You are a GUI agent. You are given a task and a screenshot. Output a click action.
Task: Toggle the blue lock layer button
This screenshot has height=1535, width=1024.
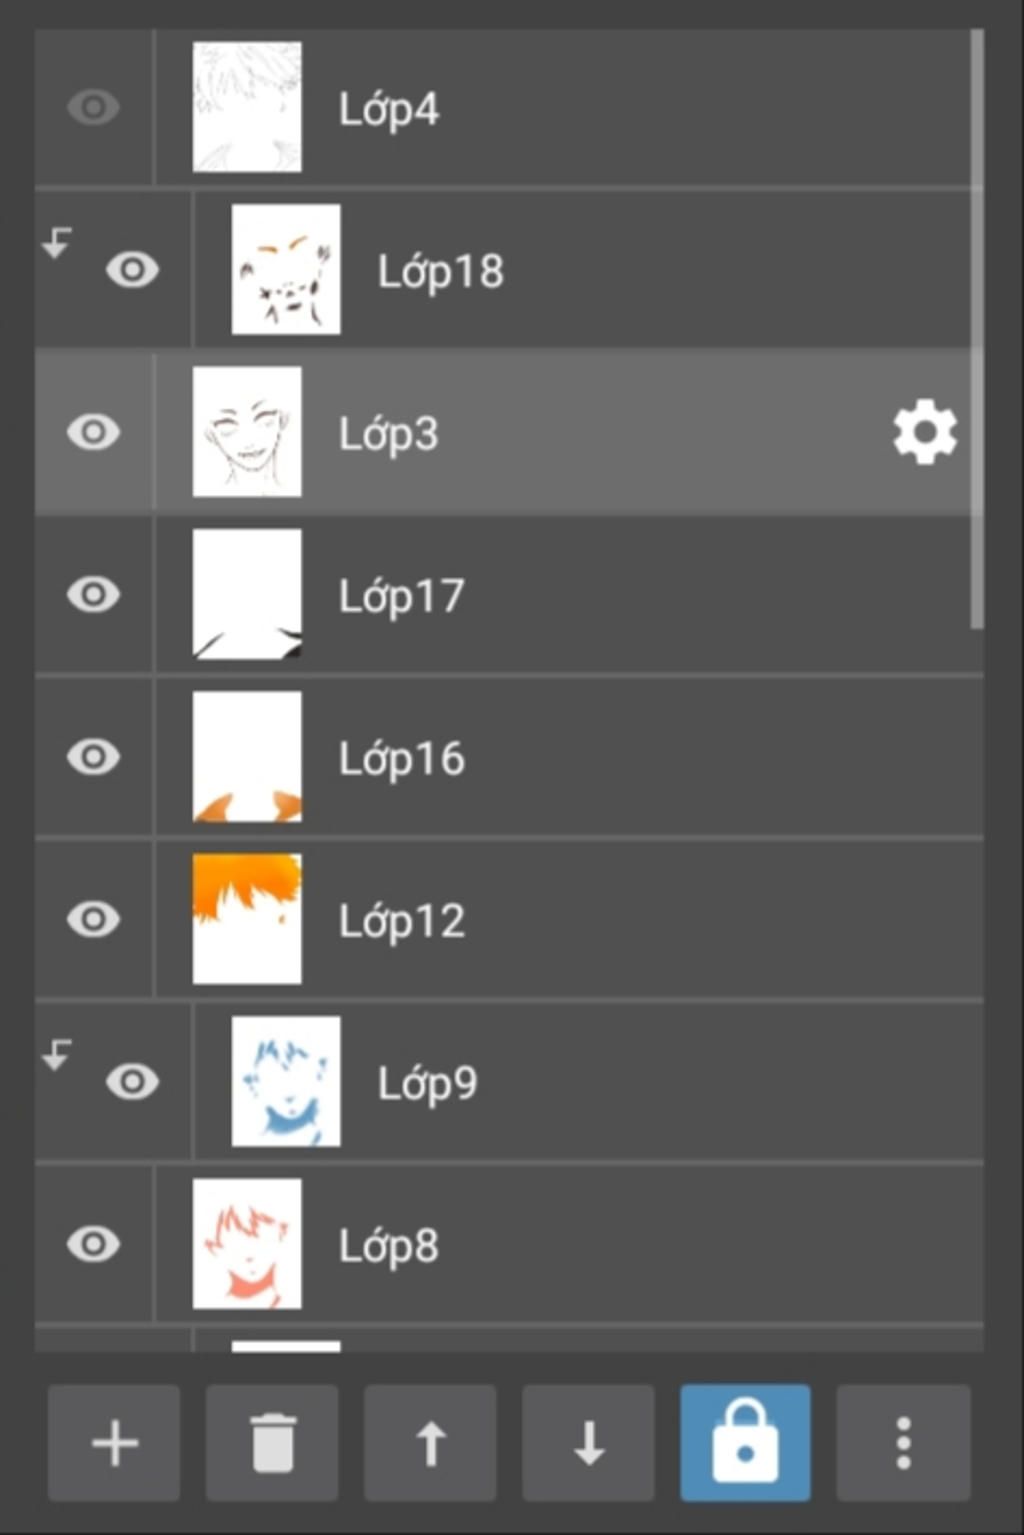pyautogui.click(x=745, y=1442)
